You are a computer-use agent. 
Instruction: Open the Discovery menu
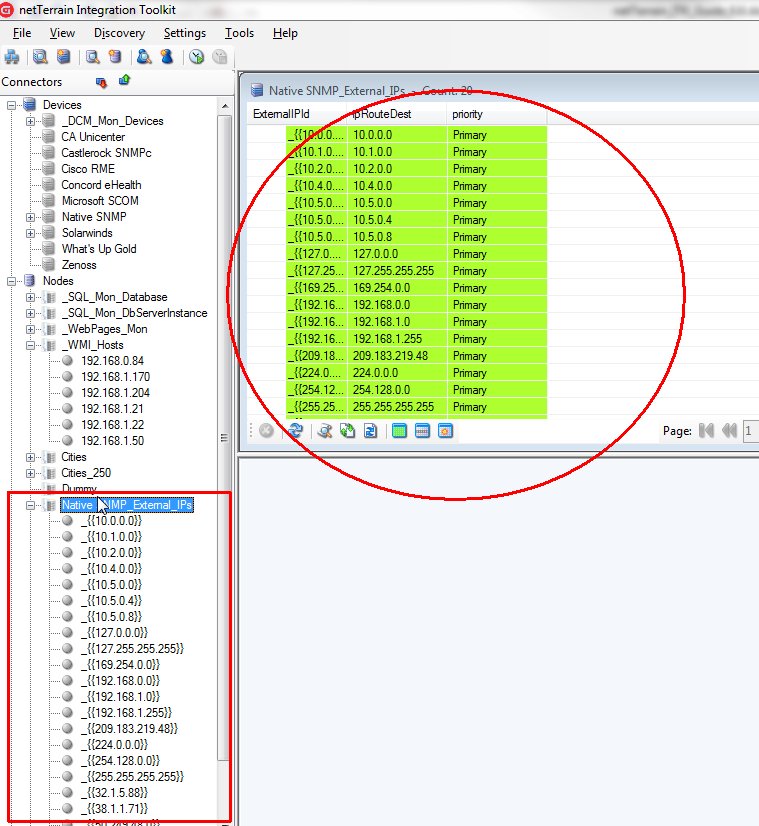point(119,33)
